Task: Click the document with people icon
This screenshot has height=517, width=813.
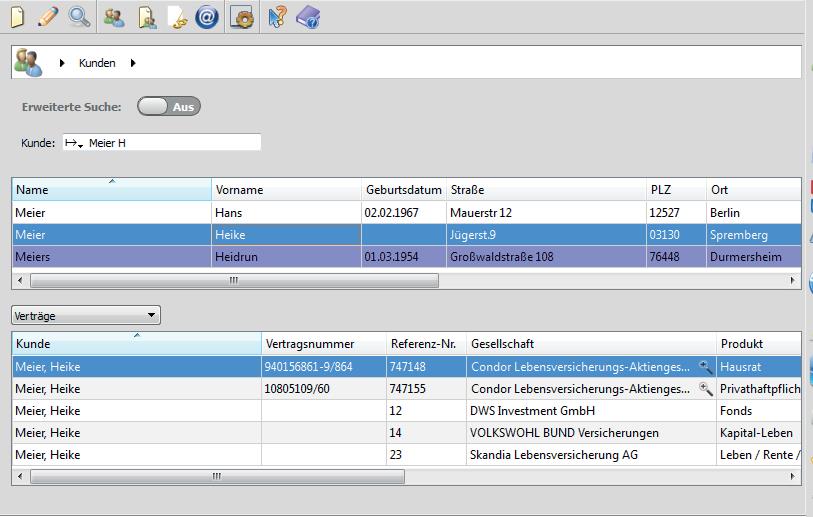Action: coord(148,18)
